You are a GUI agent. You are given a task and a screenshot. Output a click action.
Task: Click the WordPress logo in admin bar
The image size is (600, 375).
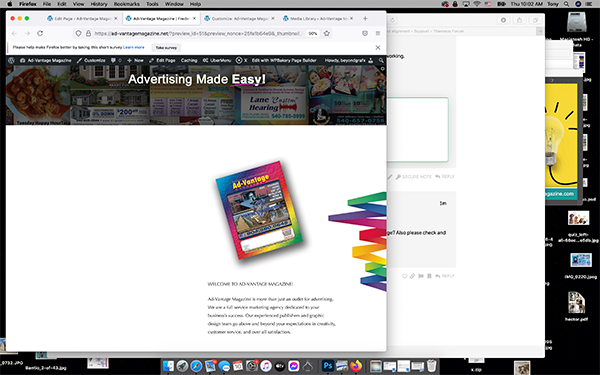click(11, 60)
